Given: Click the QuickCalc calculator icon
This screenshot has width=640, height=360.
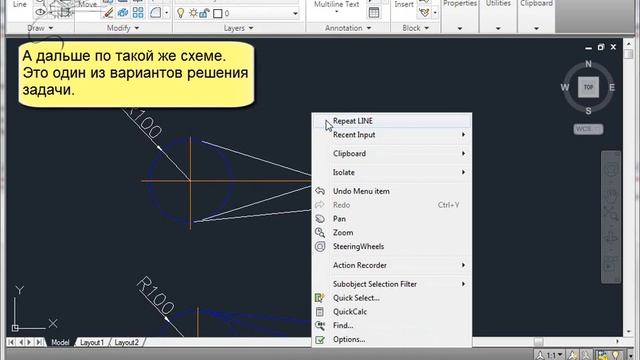Looking at the screenshot, I should (320, 312).
